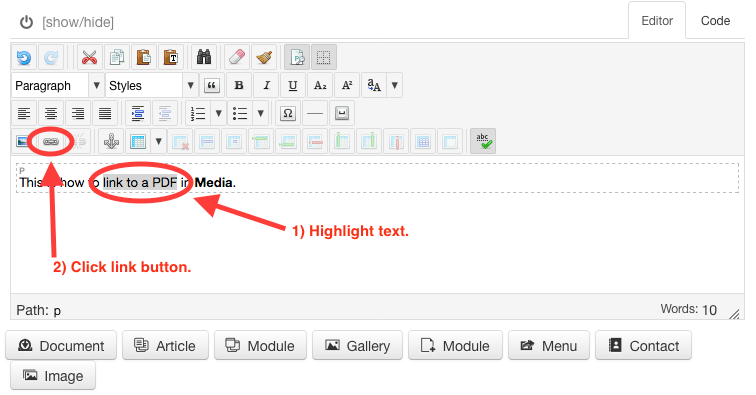Insert a horizontal rule line

pos(315,114)
